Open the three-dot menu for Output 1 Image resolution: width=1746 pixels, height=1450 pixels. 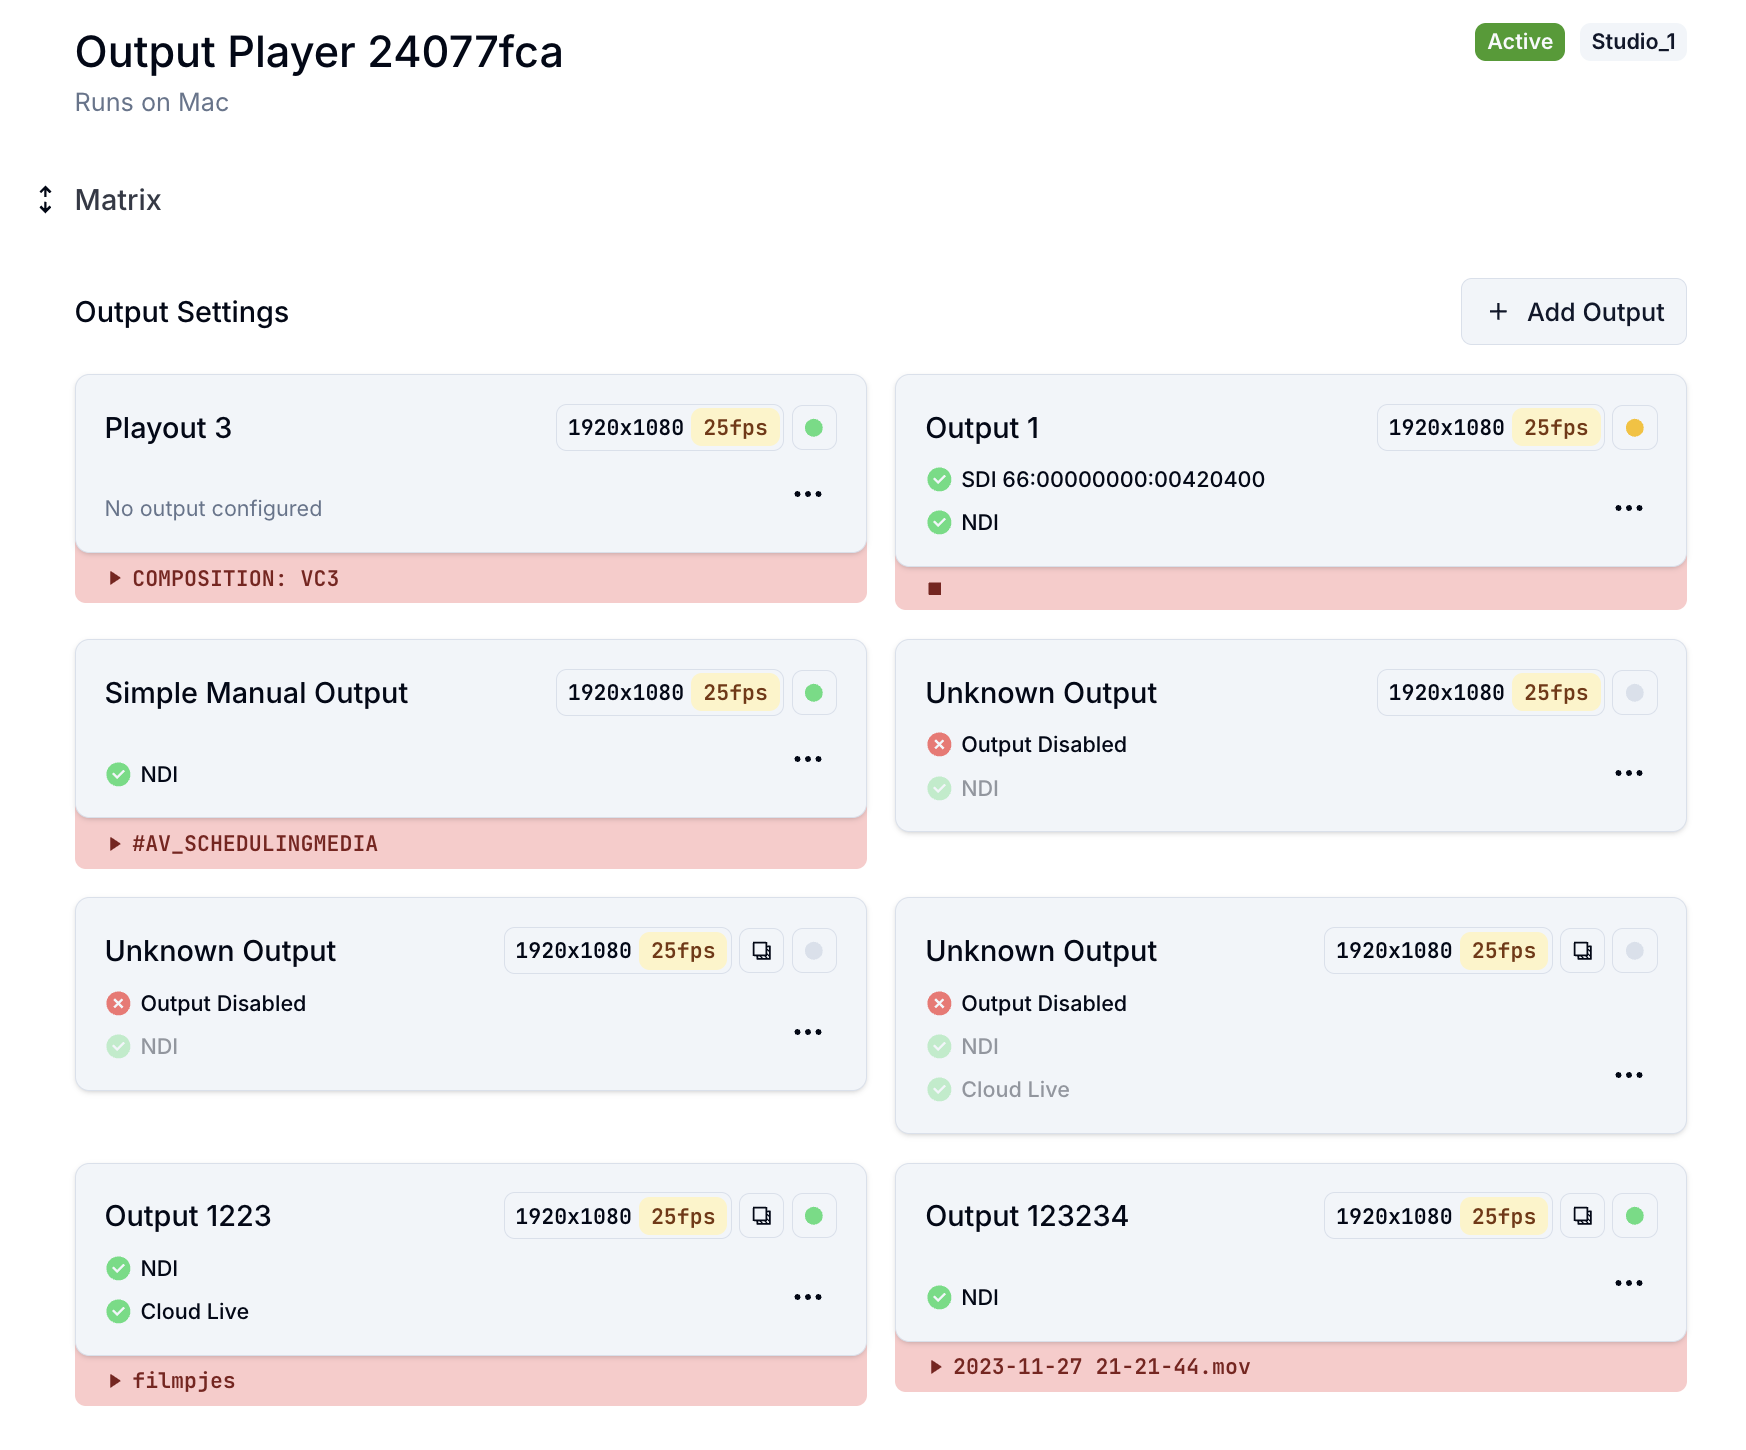point(1628,508)
